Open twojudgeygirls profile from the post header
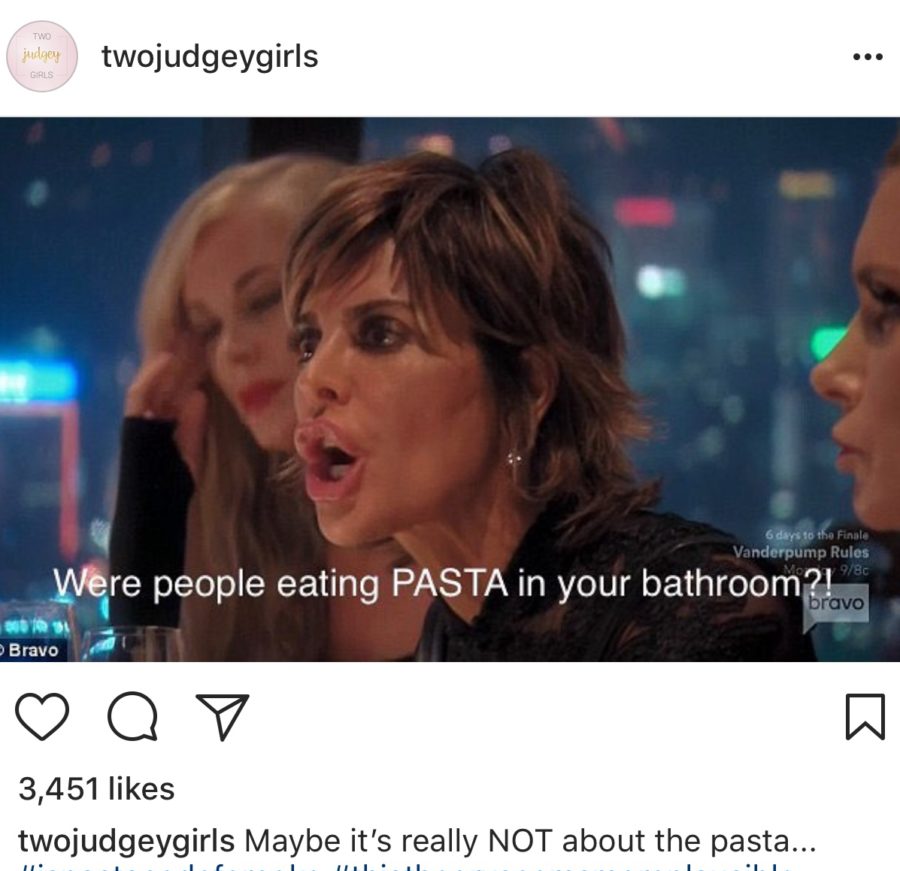The image size is (900, 871). 210,57
